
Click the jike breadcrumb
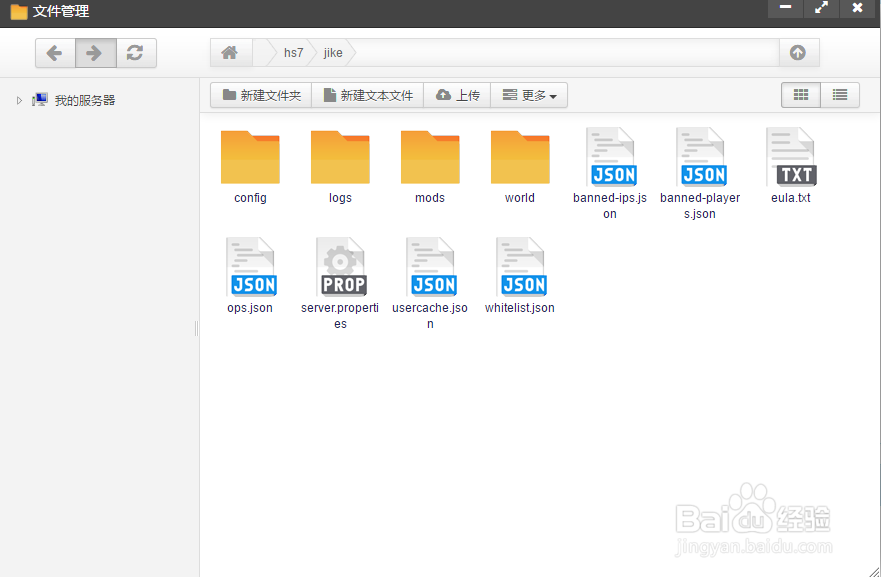[333, 53]
